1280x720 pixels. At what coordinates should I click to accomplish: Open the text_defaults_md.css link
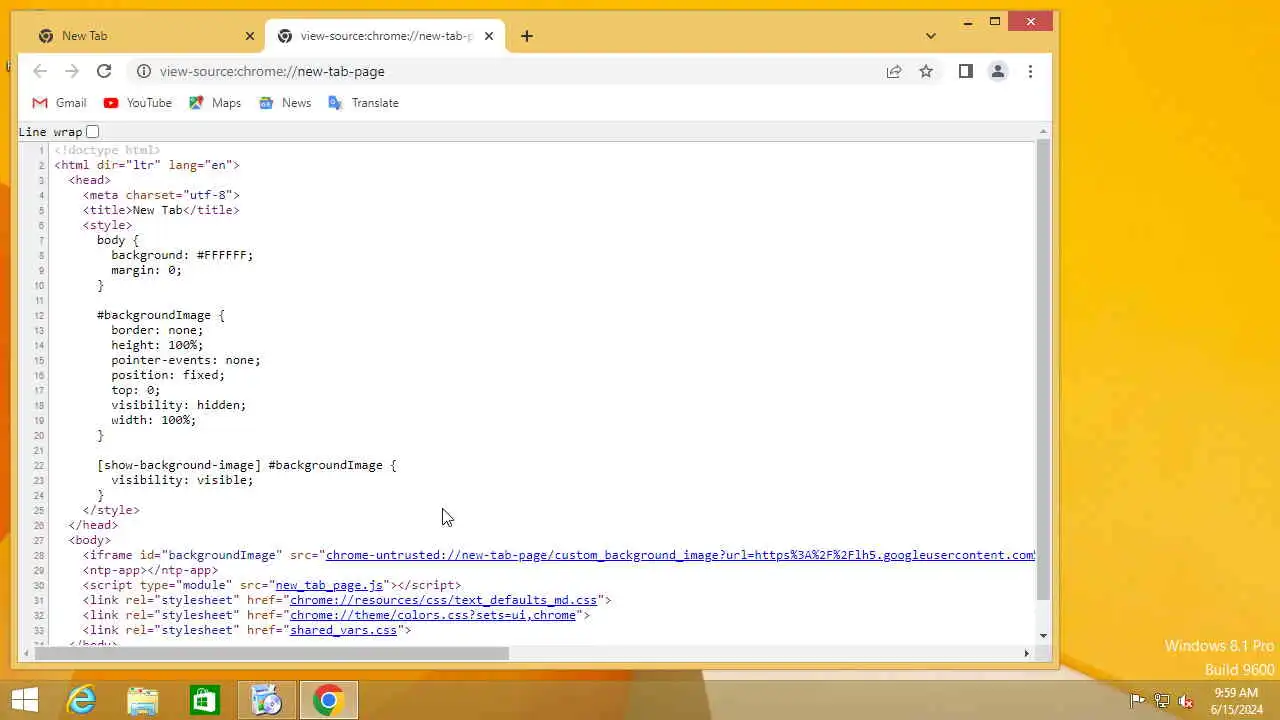(x=443, y=600)
